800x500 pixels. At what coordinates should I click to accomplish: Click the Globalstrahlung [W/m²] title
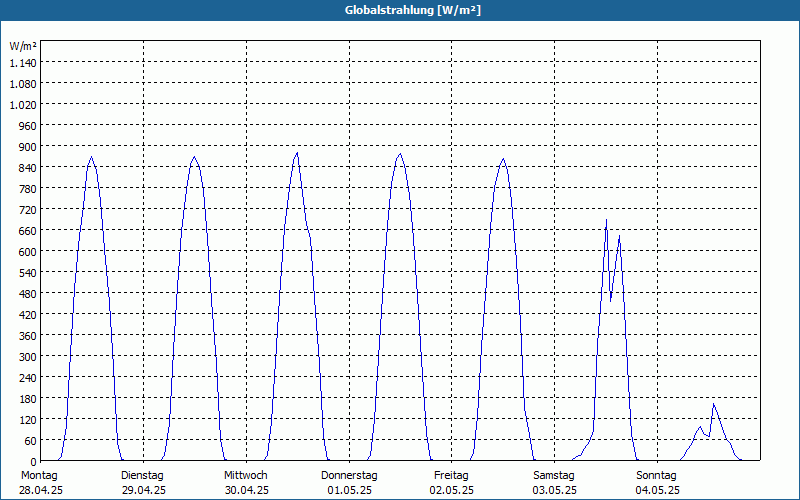point(413,10)
